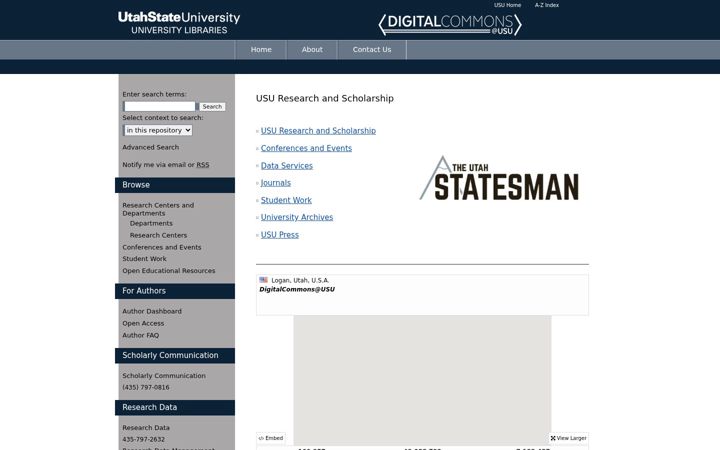The width and height of the screenshot is (720, 450).
Task: Click View Larger on the map
Action: (x=568, y=438)
